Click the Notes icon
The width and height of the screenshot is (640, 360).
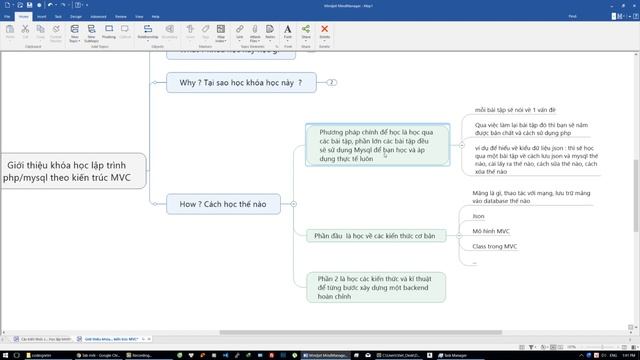point(270,29)
